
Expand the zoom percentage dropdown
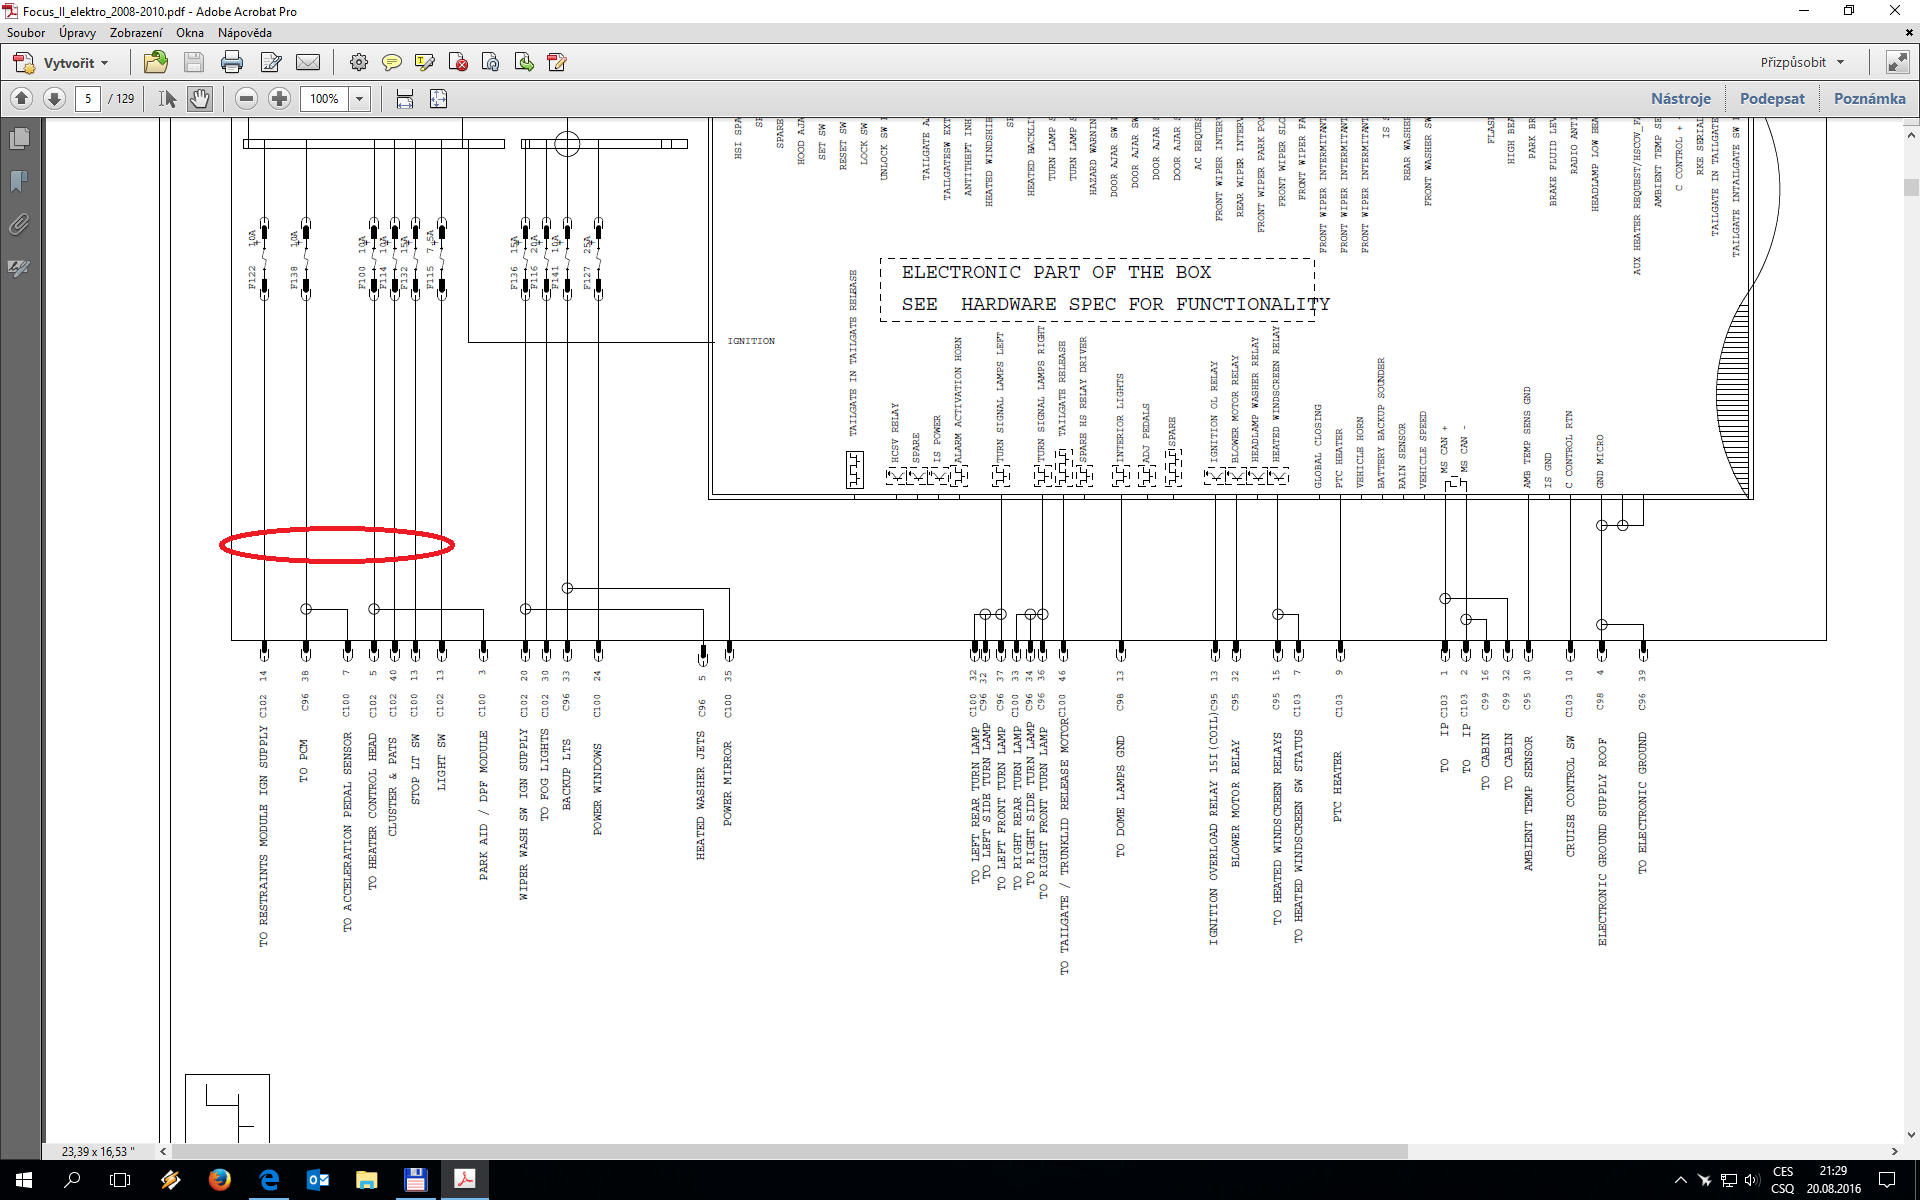tap(360, 99)
